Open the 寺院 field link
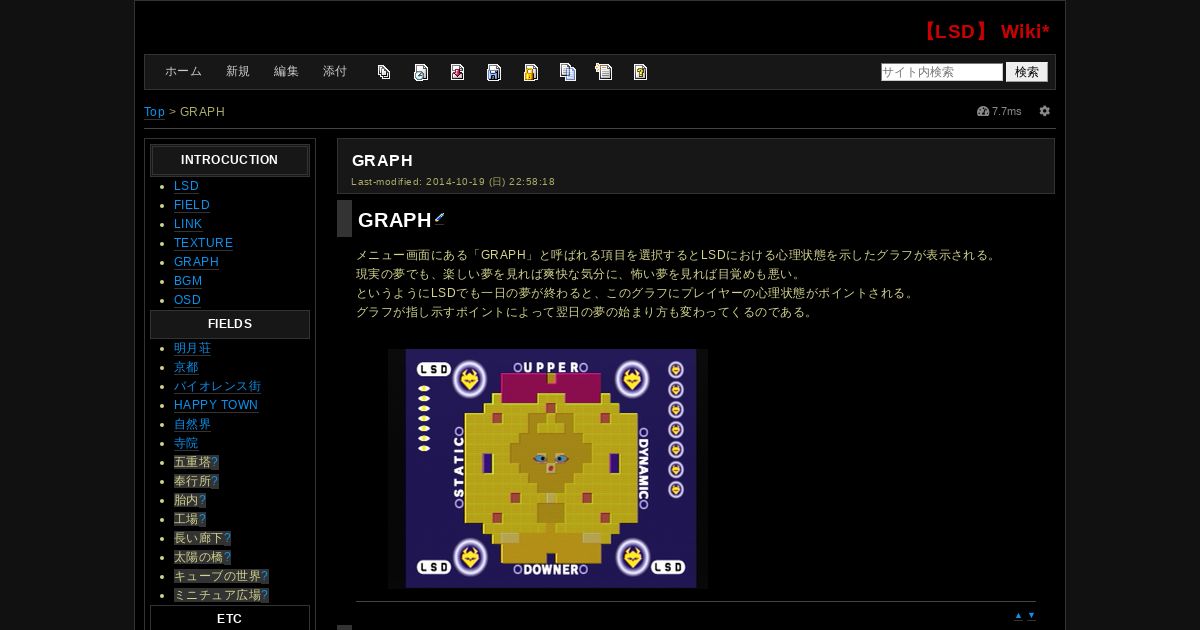 [186, 443]
